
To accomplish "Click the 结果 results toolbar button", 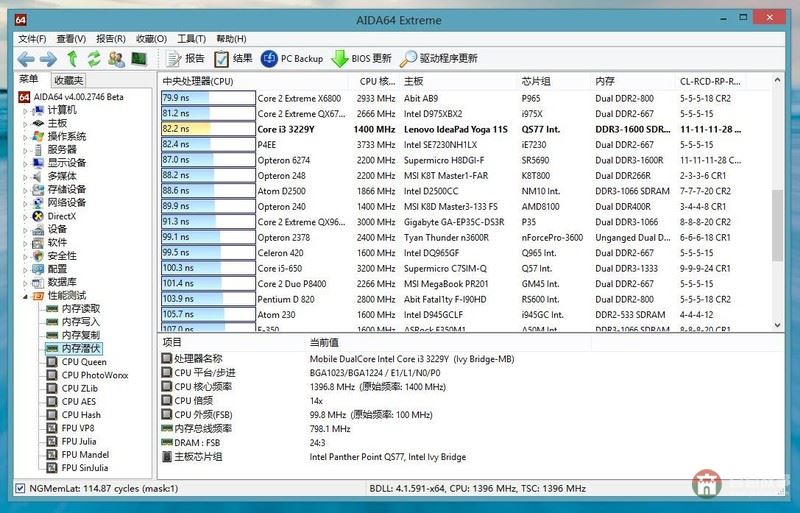I will (x=233, y=59).
